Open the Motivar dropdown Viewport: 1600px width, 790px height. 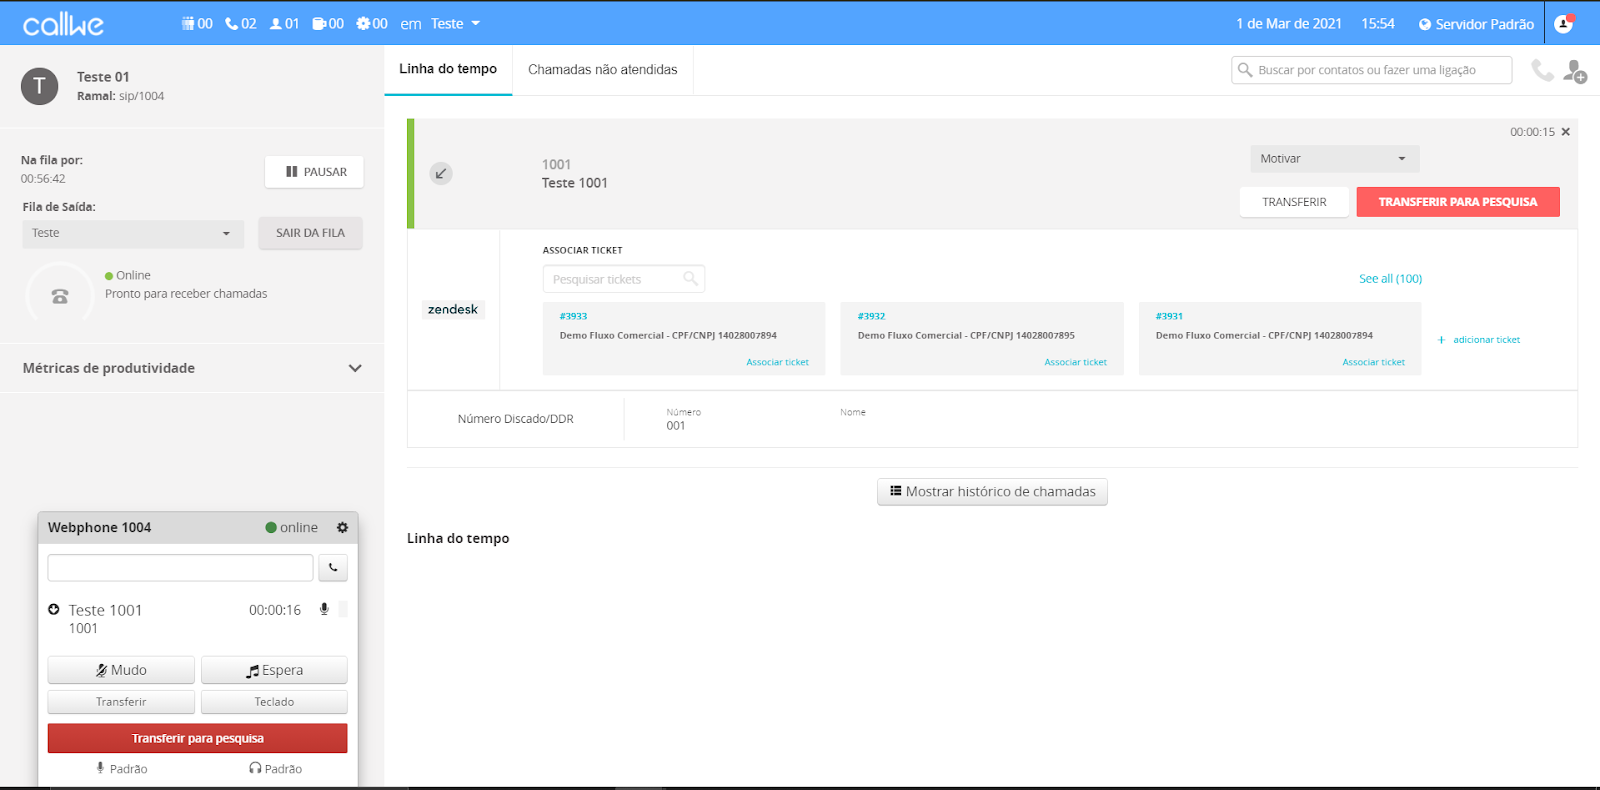point(1334,159)
